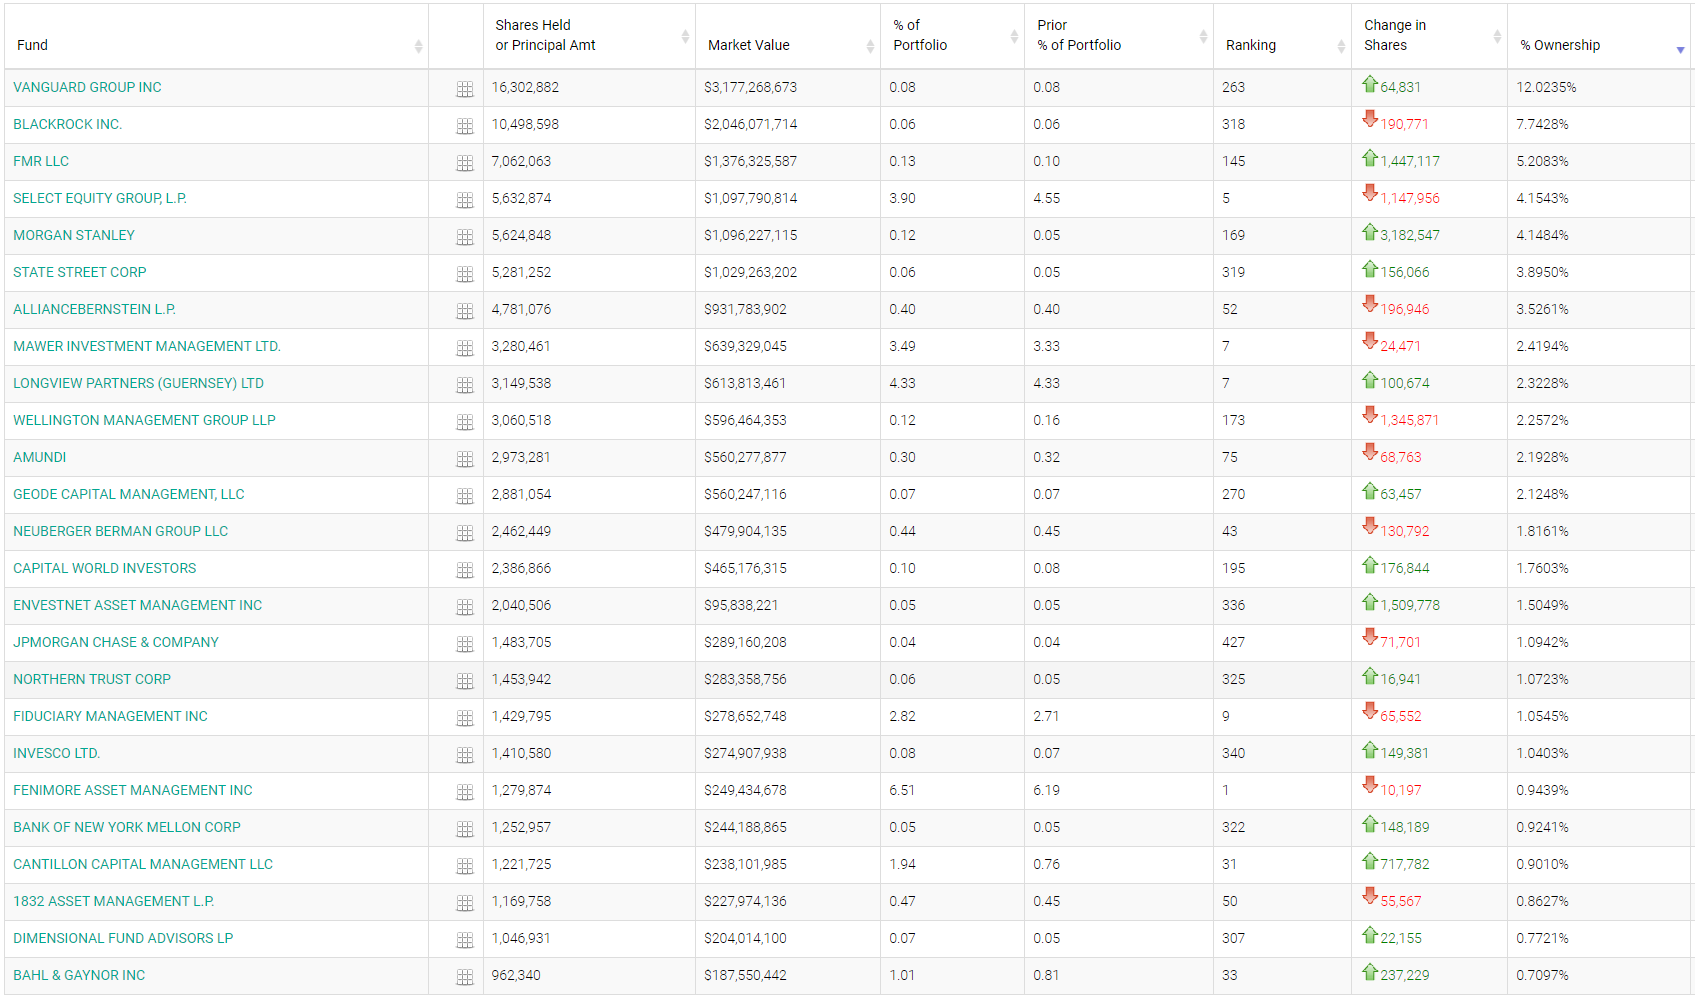Select Vanguard market value $3,177,268,673
The height and width of the screenshot is (999, 1695).
(x=750, y=87)
